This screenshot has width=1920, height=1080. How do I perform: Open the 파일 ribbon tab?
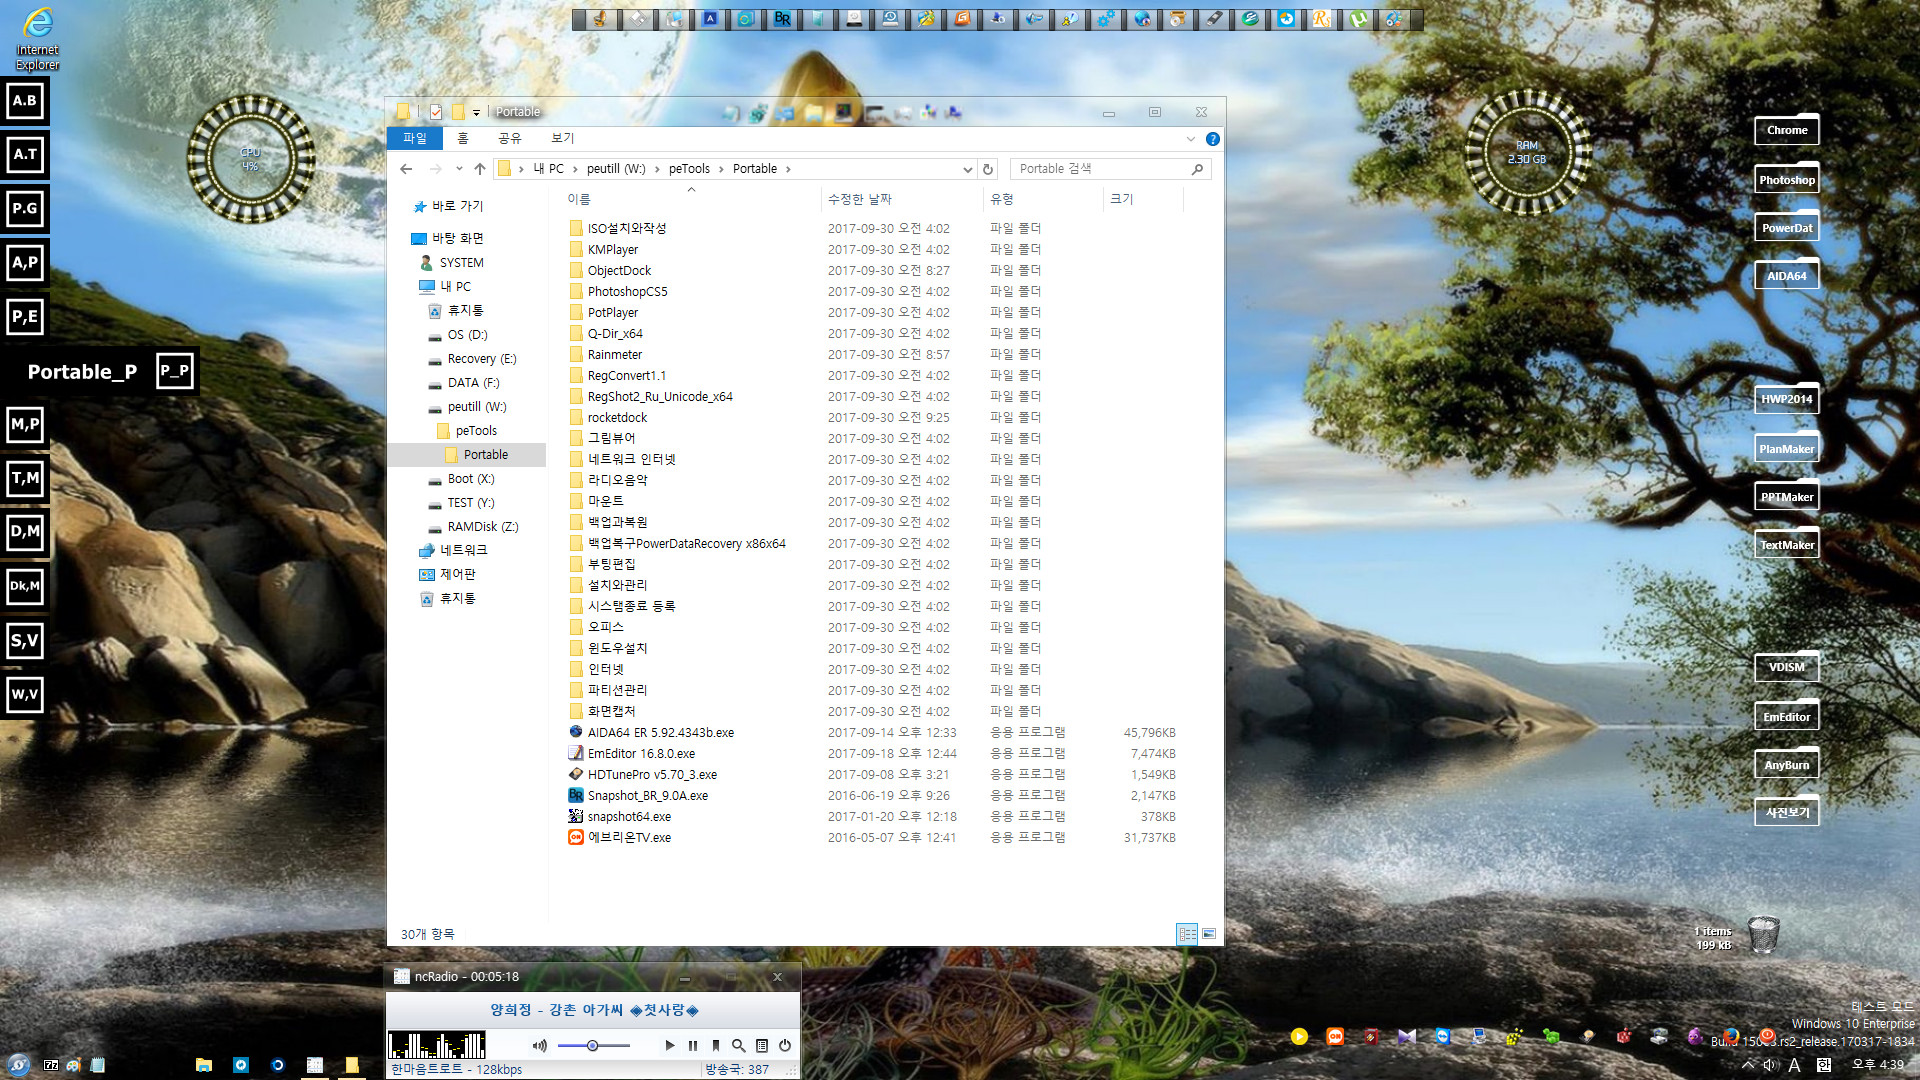415,138
